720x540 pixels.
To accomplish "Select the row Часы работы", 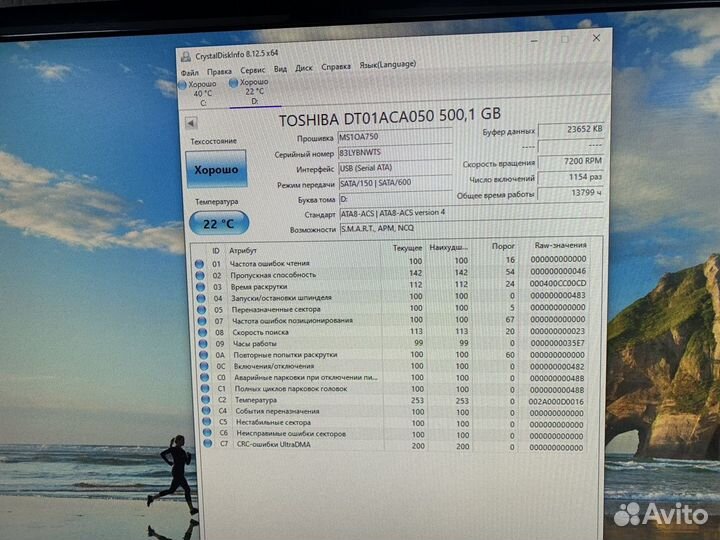I will coord(393,343).
